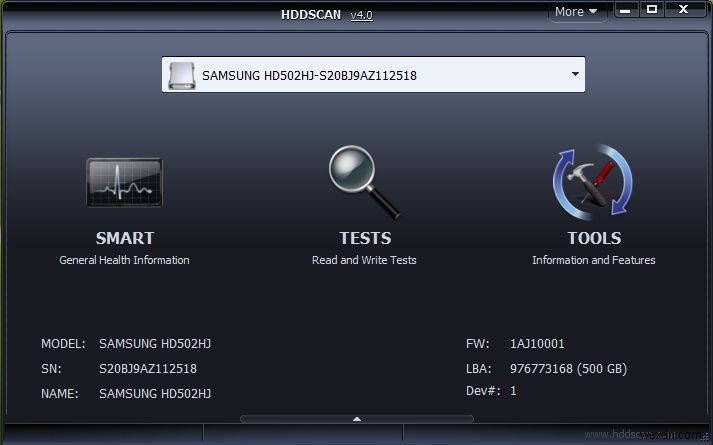Click General Health Information text
Image resolution: width=713 pixels, height=445 pixels.
click(x=124, y=260)
